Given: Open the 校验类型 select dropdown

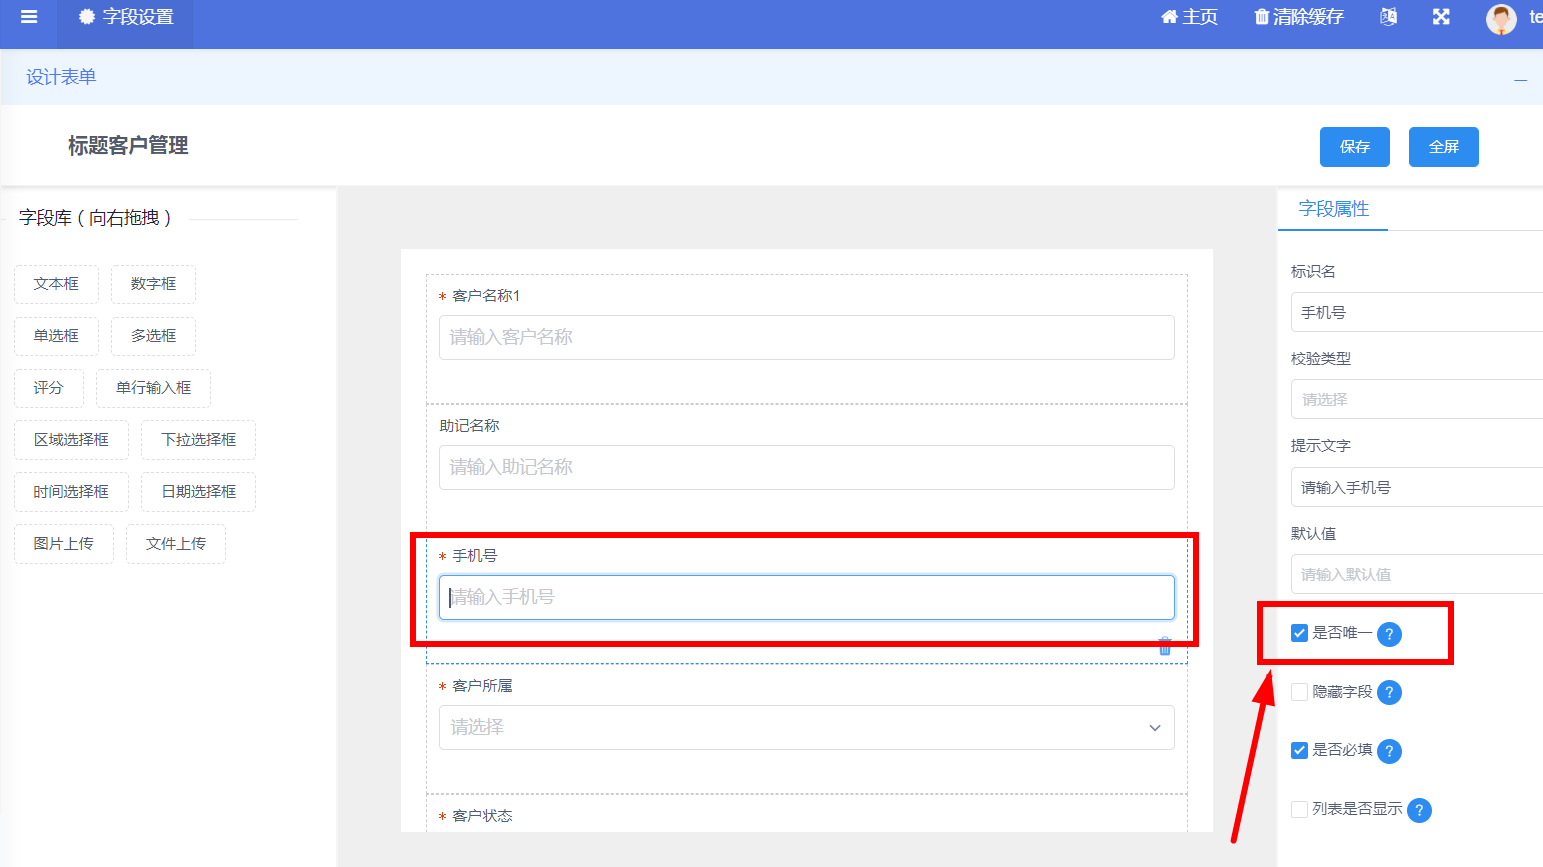Looking at the screenshot, I should pos(1417,400).
